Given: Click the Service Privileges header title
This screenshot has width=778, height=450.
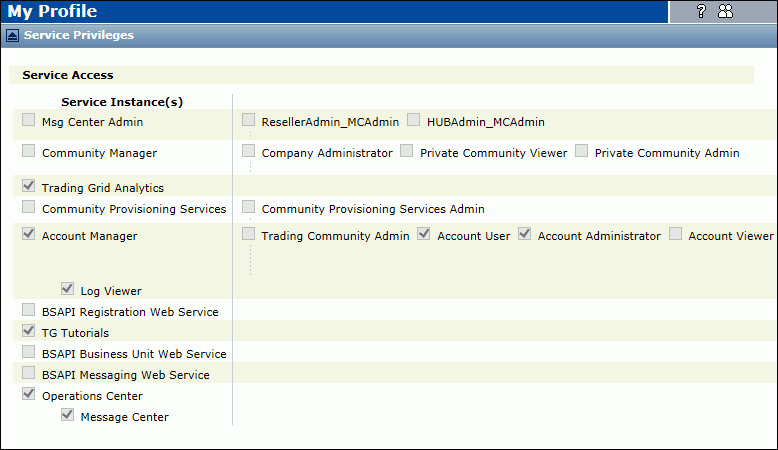Looking at the screenshot, I should click(x=79, y=35).
